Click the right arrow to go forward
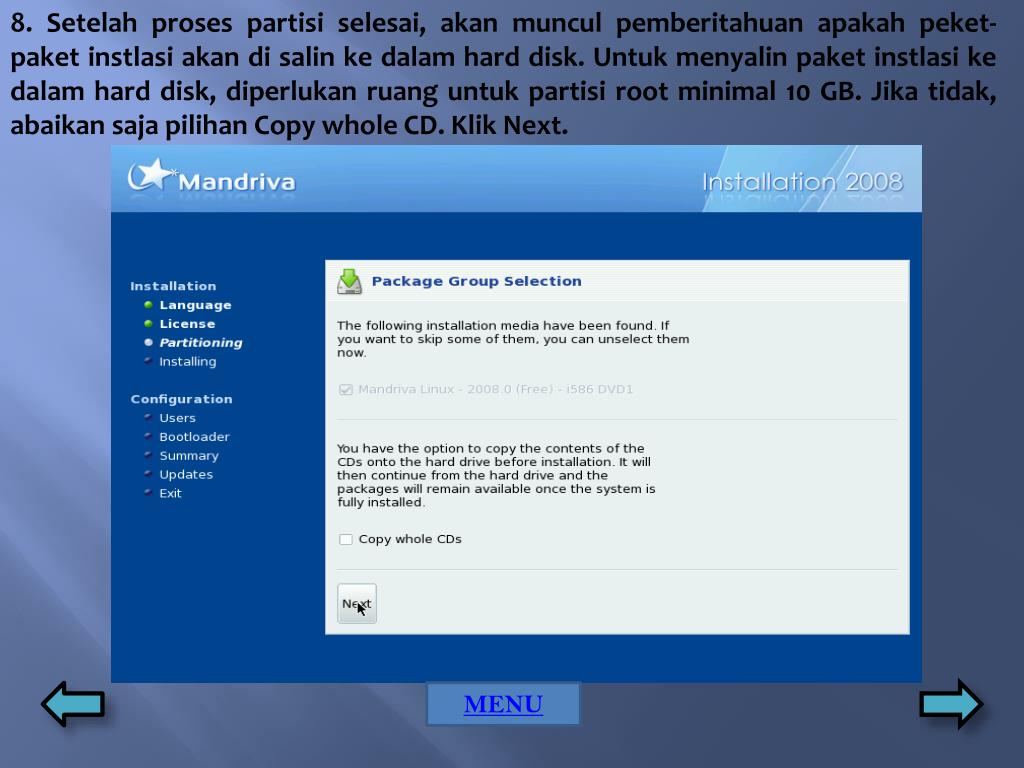This screenshot has height=768, width=1024. point(951,704)
